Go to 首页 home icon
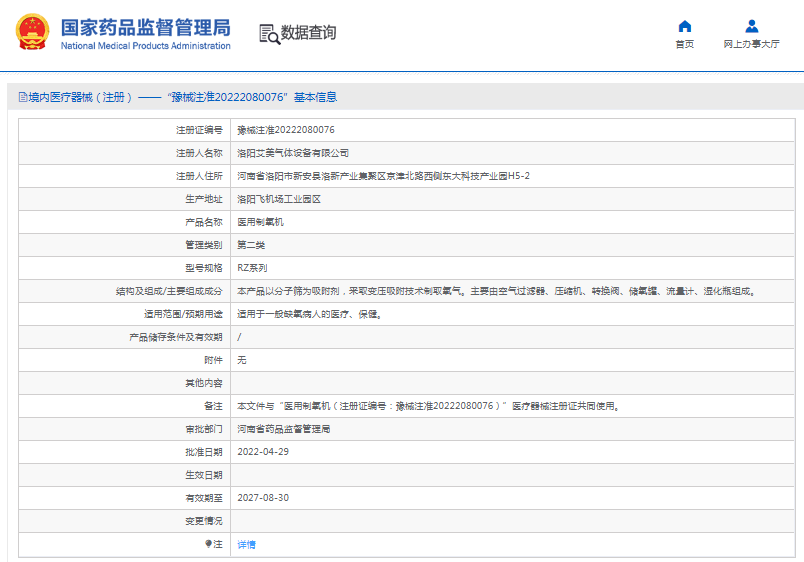 [685, 26]
